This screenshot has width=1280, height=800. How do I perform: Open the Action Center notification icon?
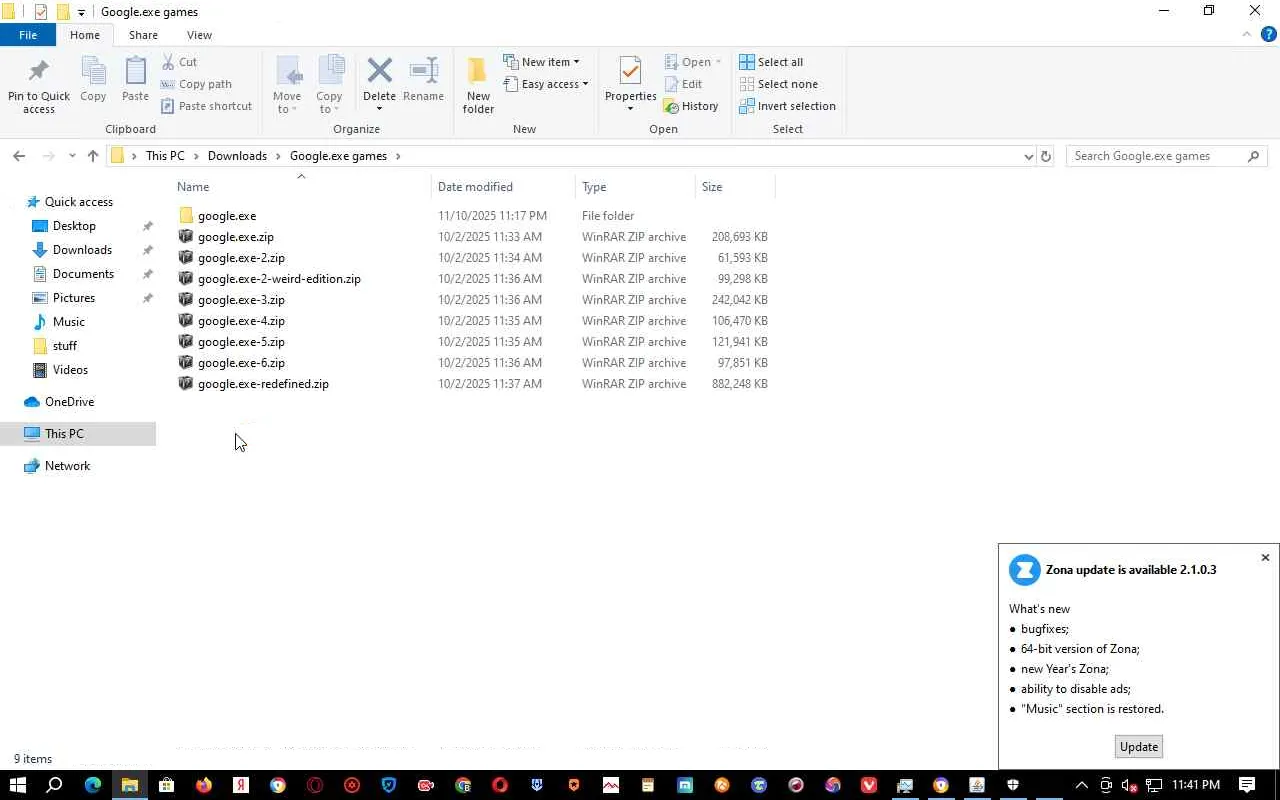click(1247, 785)
